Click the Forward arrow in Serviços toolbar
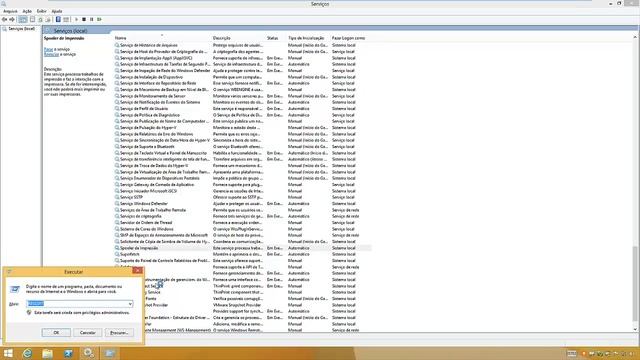 pos(12,19)
